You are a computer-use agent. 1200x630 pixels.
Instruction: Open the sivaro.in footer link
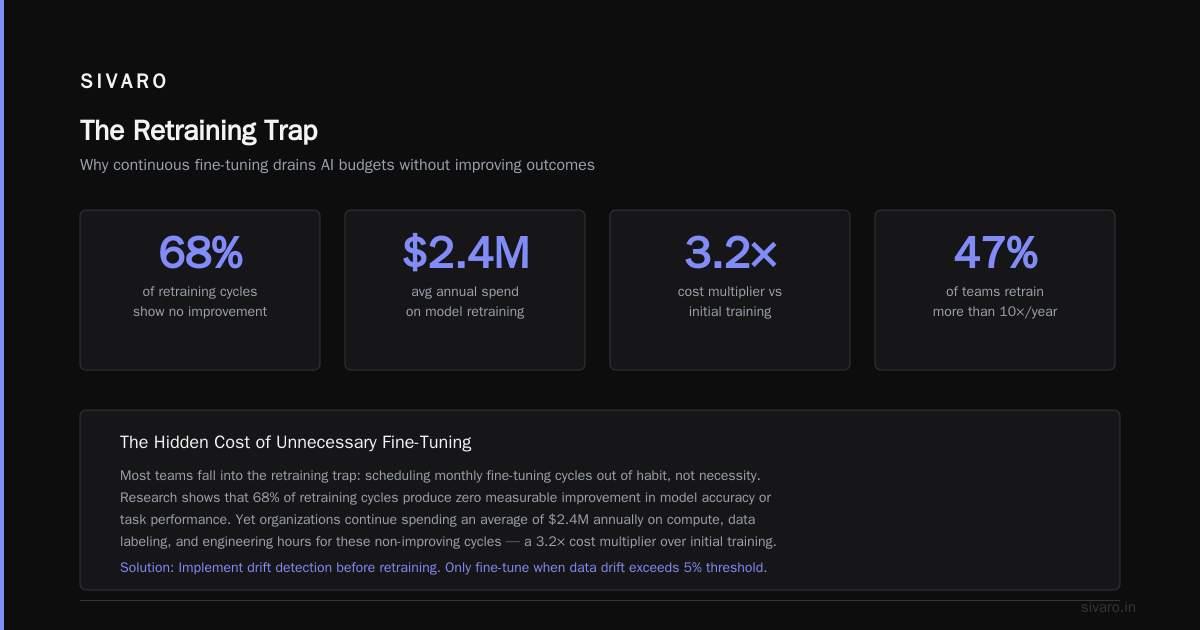pos(1108,607)
